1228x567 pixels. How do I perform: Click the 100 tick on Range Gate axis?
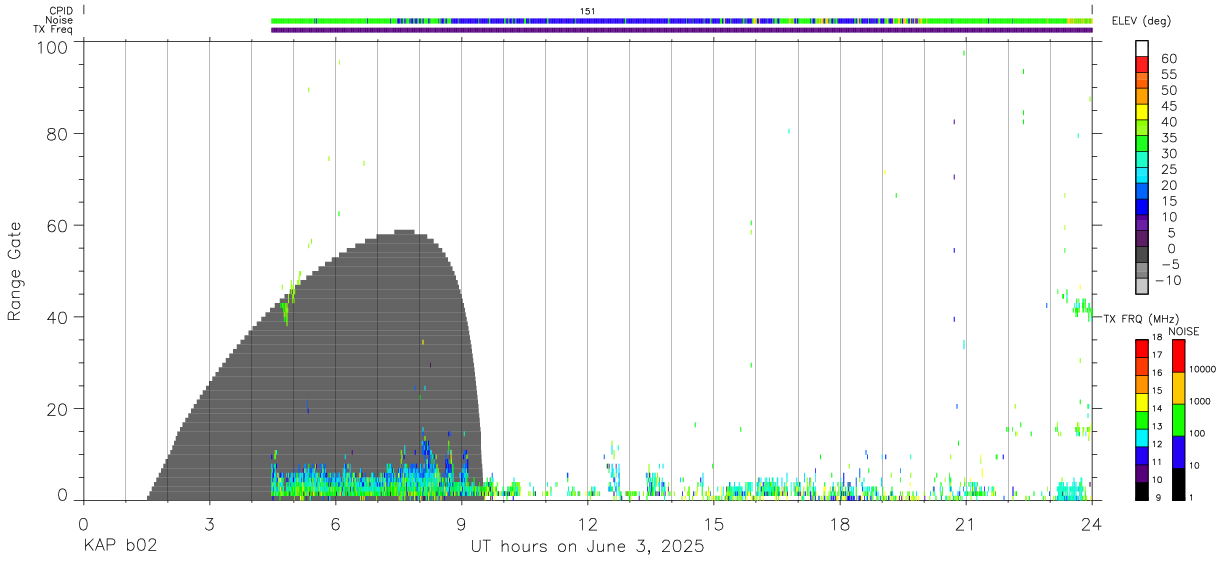pos(53,47)
